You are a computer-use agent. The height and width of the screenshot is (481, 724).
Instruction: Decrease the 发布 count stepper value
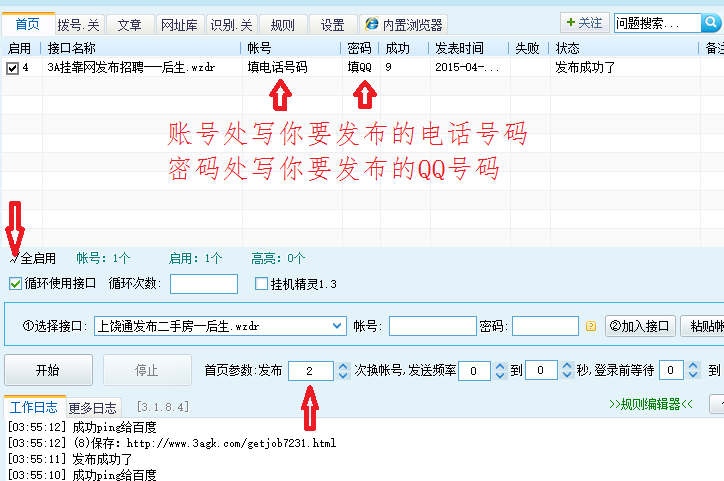pyautogui.click(x=343, y=375)
